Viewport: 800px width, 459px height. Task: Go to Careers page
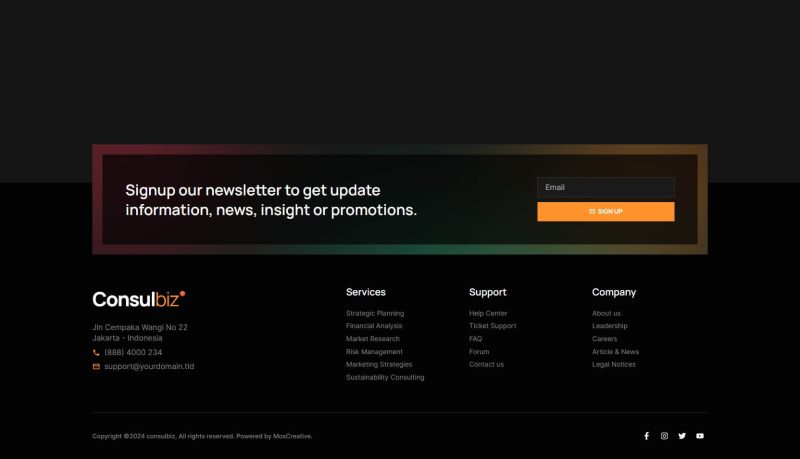(604, 339)
